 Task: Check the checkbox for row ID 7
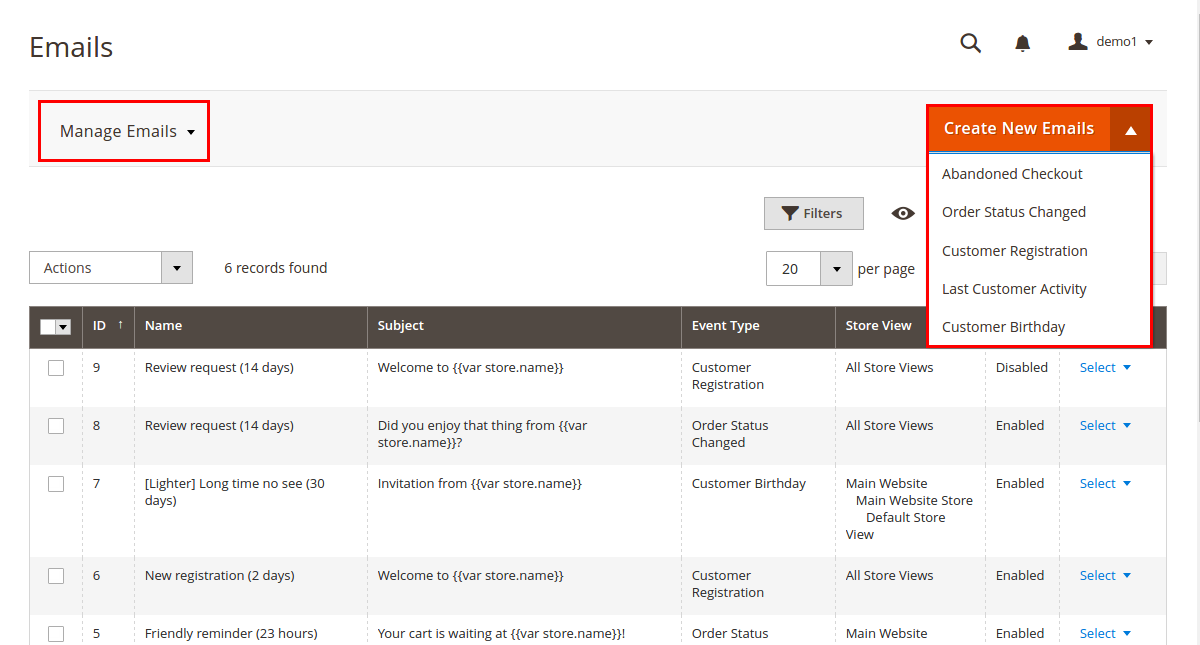coord(56,484)
